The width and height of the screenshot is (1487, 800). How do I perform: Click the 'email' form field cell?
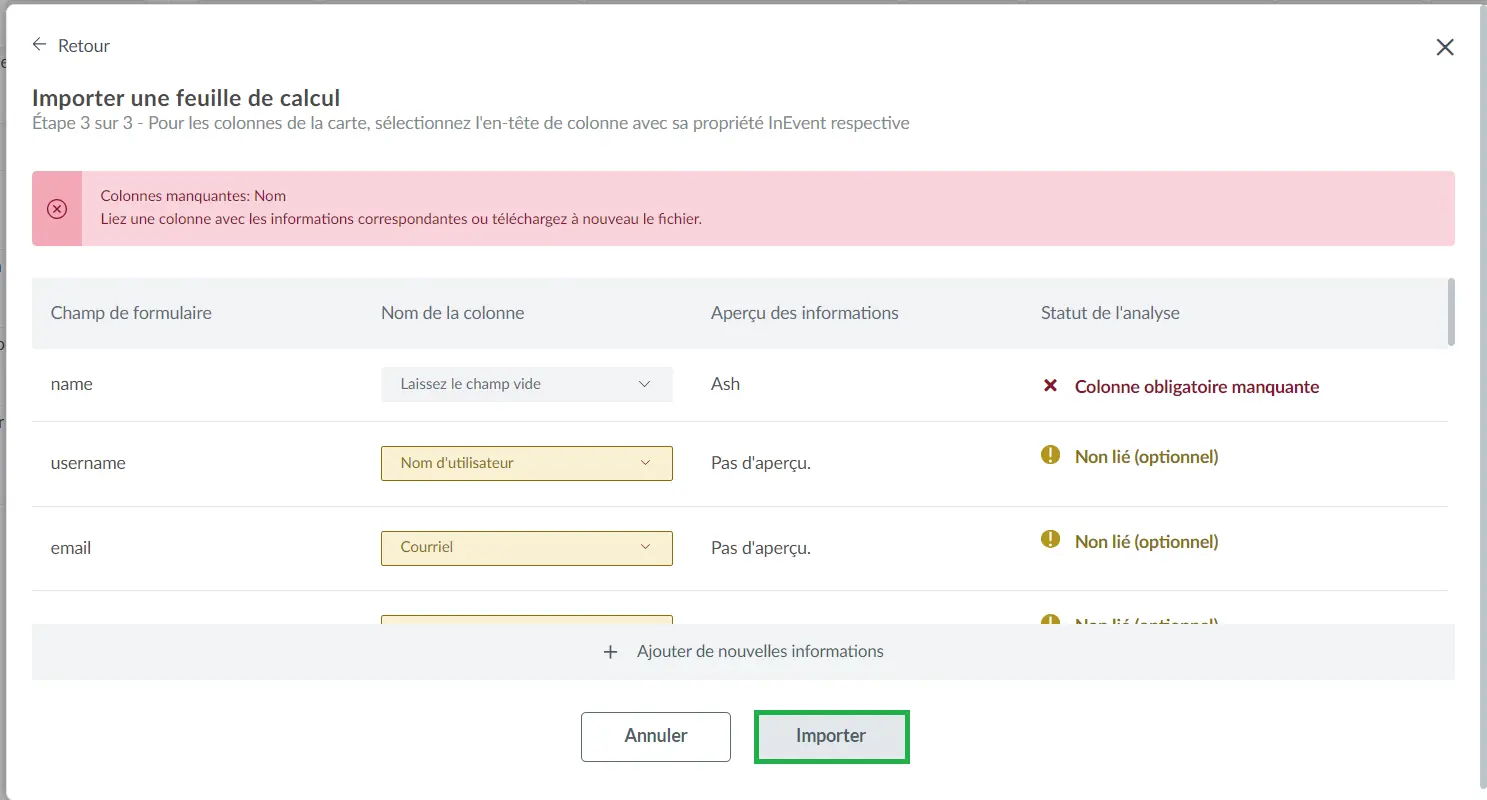[x=71, y=548]
